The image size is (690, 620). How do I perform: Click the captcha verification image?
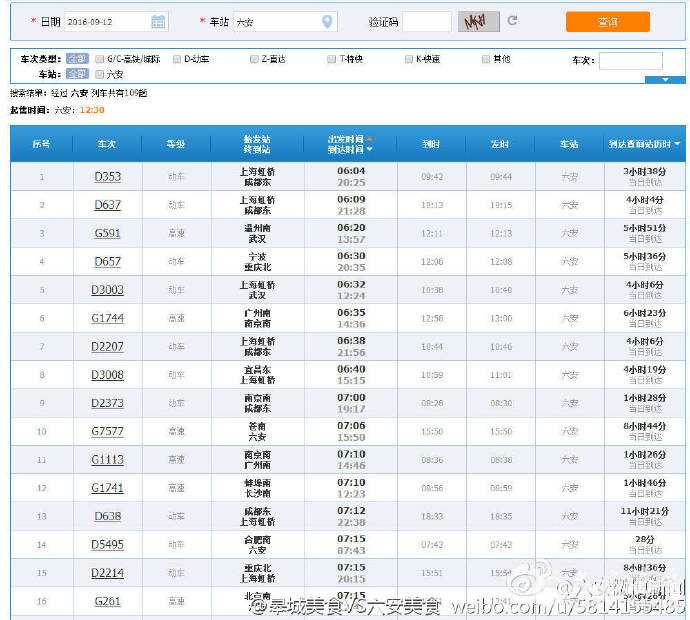pyautogui.click(x=478, y=21)
